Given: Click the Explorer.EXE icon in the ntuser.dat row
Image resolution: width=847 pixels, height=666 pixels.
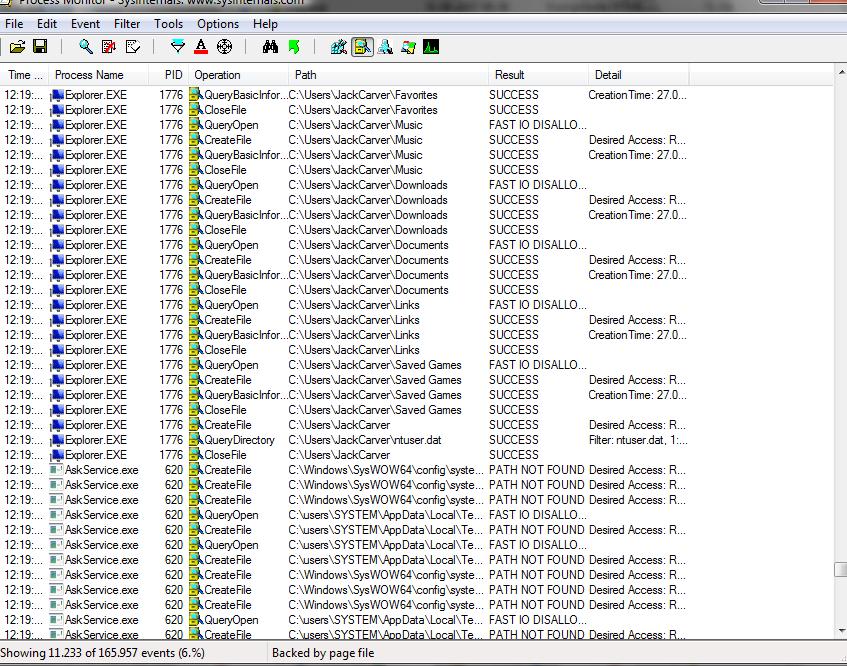Looking at the screenshot, I should tap(57, 440).
